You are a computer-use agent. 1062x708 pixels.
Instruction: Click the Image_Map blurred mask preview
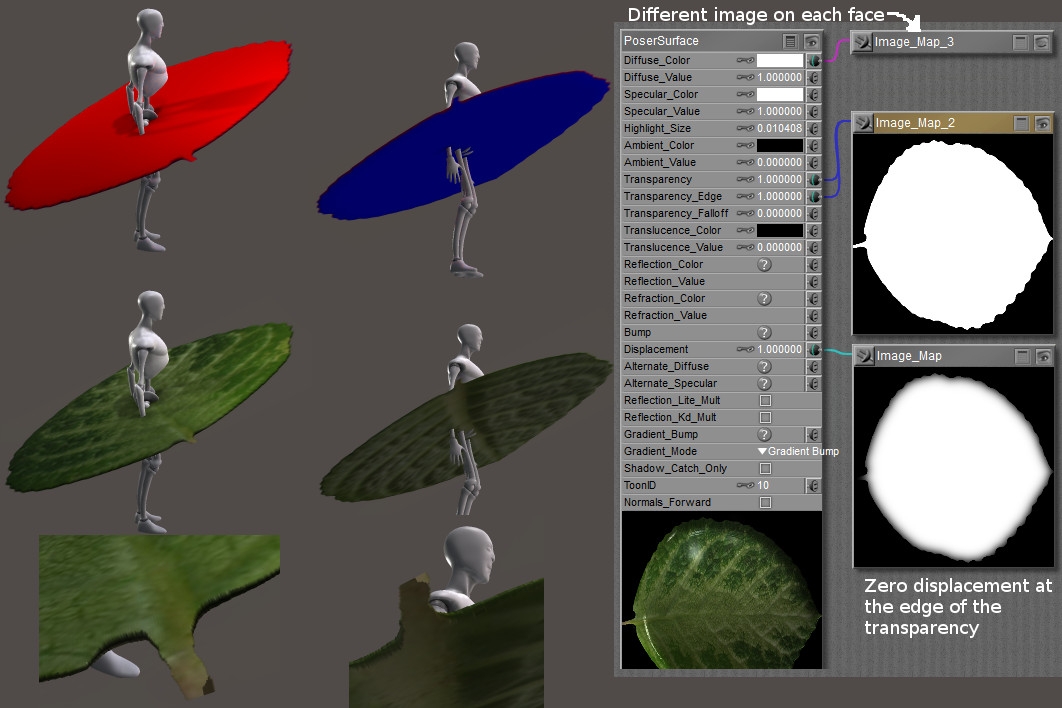coord(954,467)
